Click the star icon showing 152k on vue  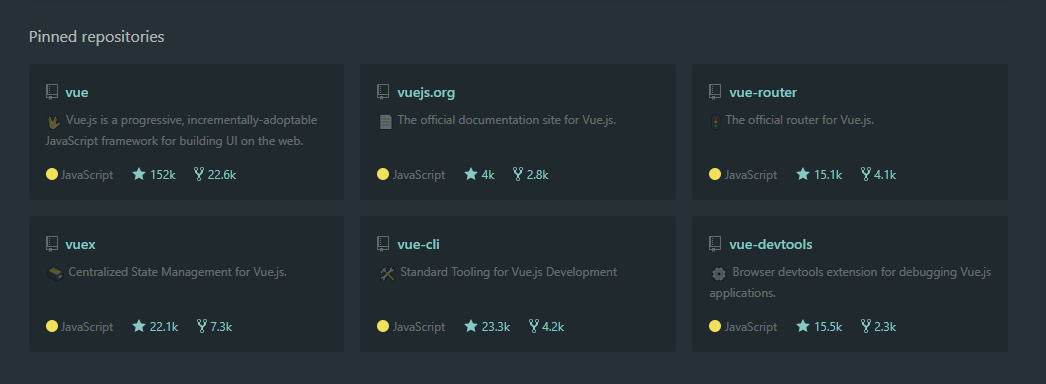(139, 174)
